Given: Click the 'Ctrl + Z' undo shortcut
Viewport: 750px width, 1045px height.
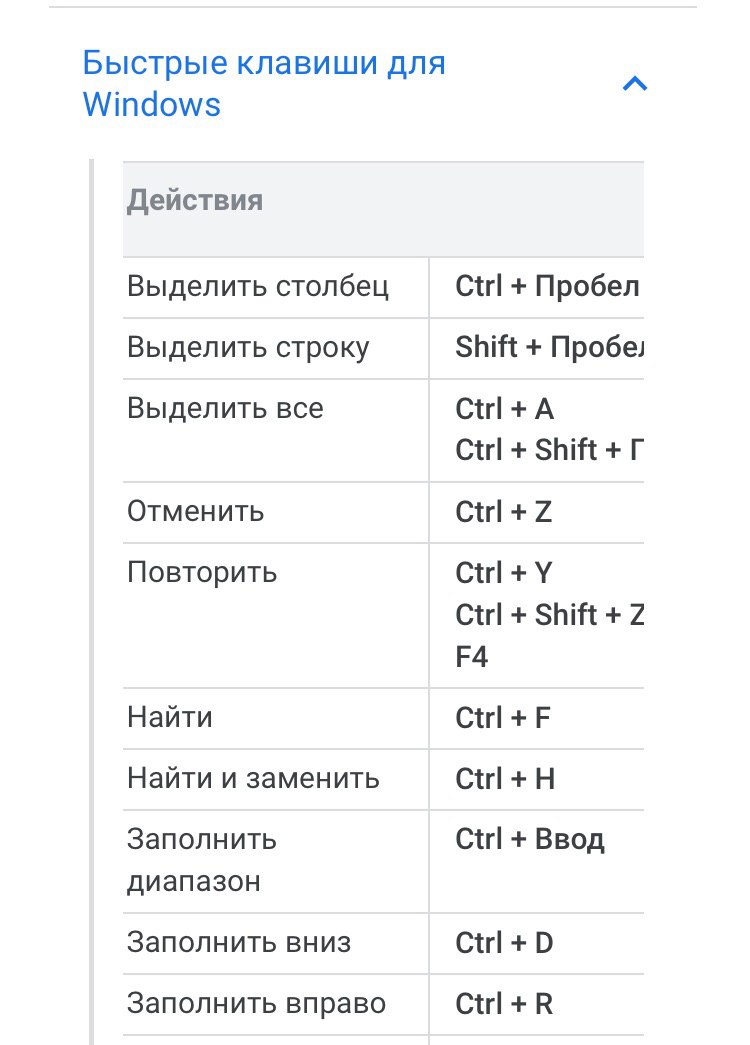Looking at the screenshot, I should coord(504,512).
